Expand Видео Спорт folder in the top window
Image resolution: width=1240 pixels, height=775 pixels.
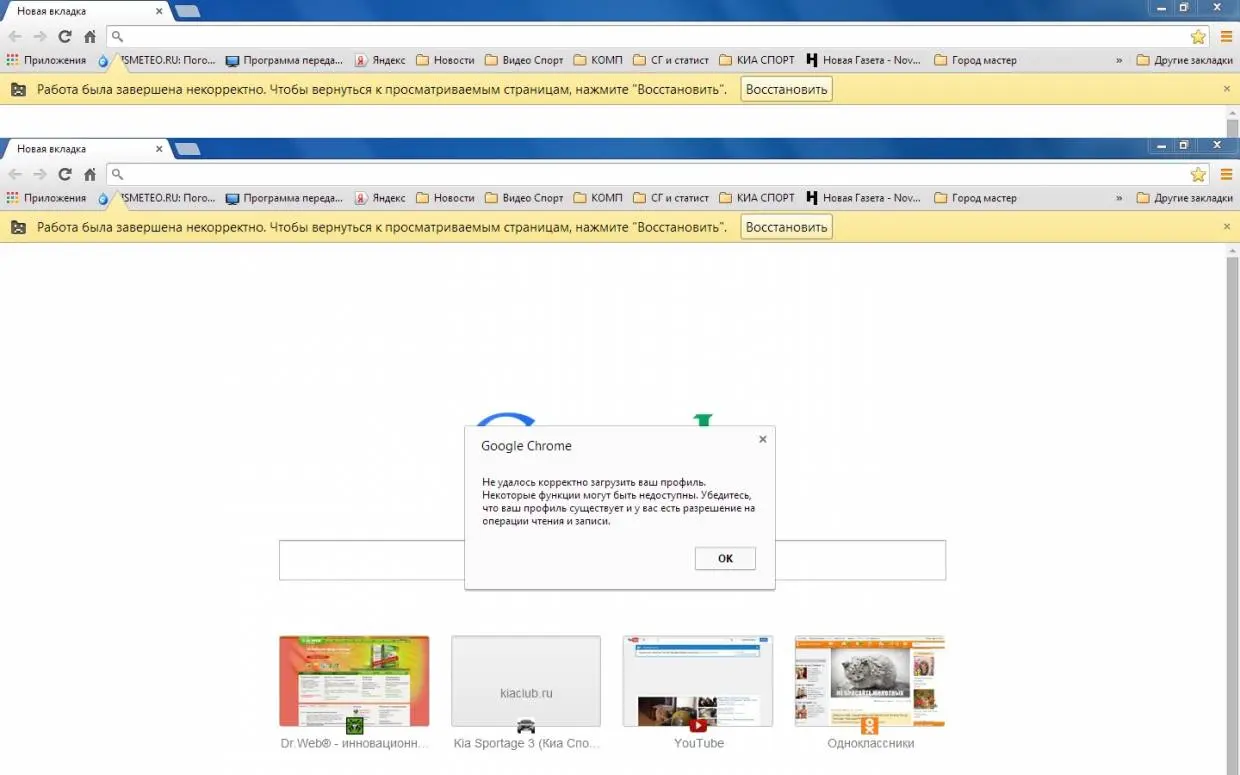[524, 60]
